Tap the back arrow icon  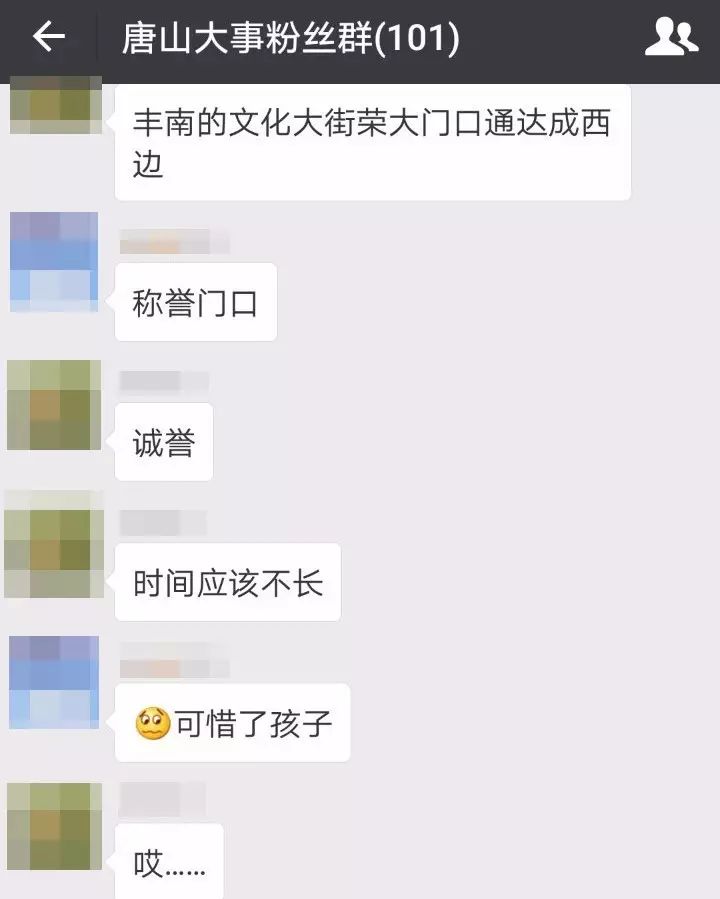click(48, 37)
